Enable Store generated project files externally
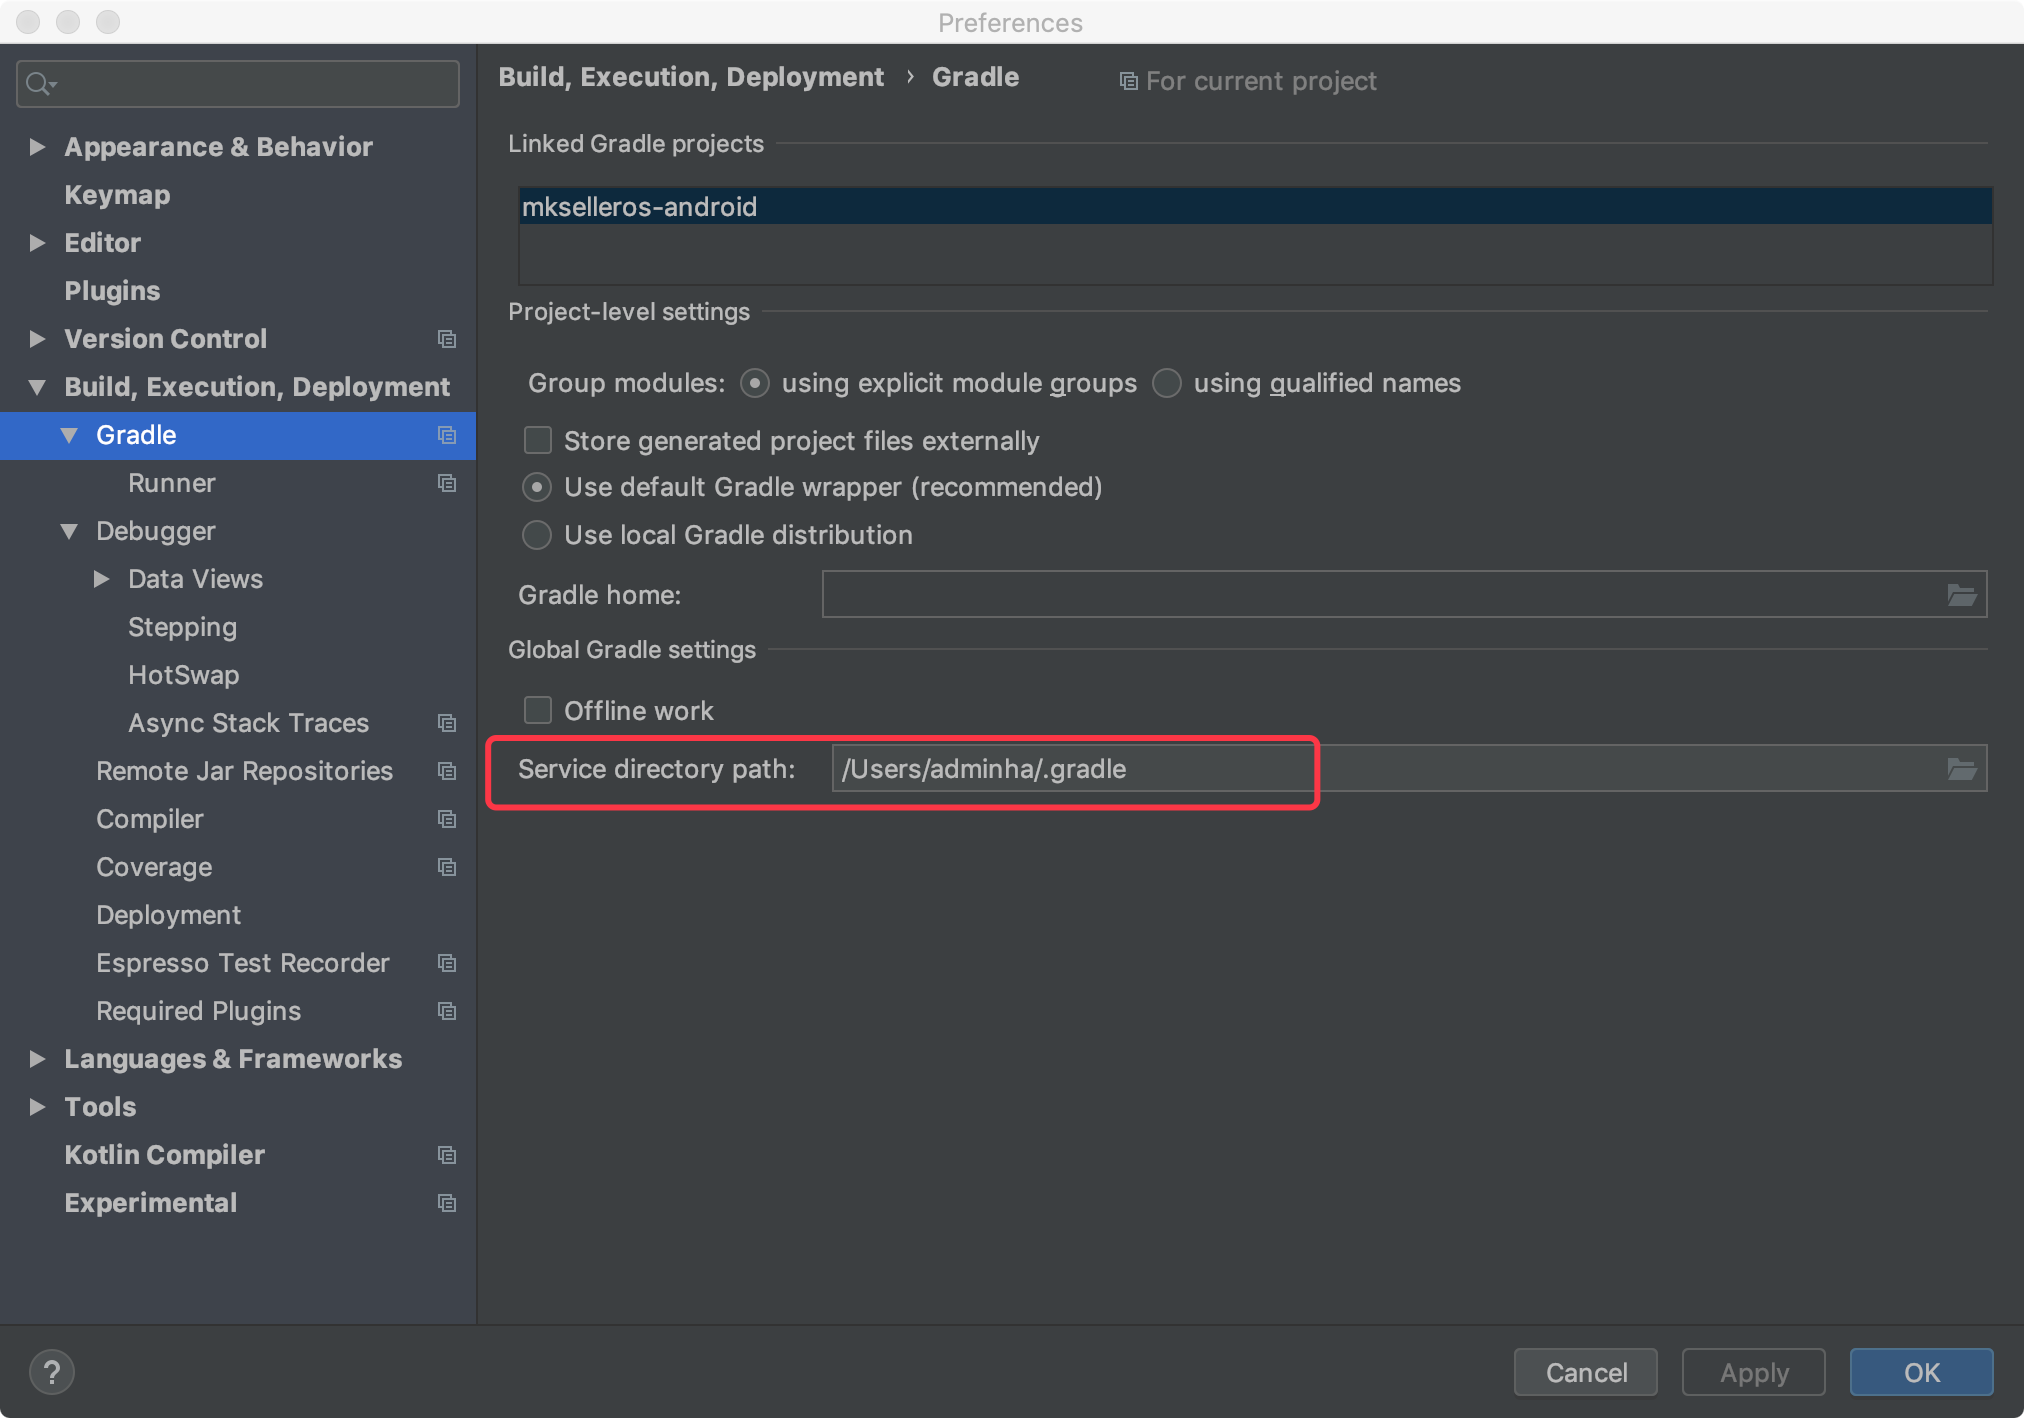2024x1418 pixels. pos(538,441)
